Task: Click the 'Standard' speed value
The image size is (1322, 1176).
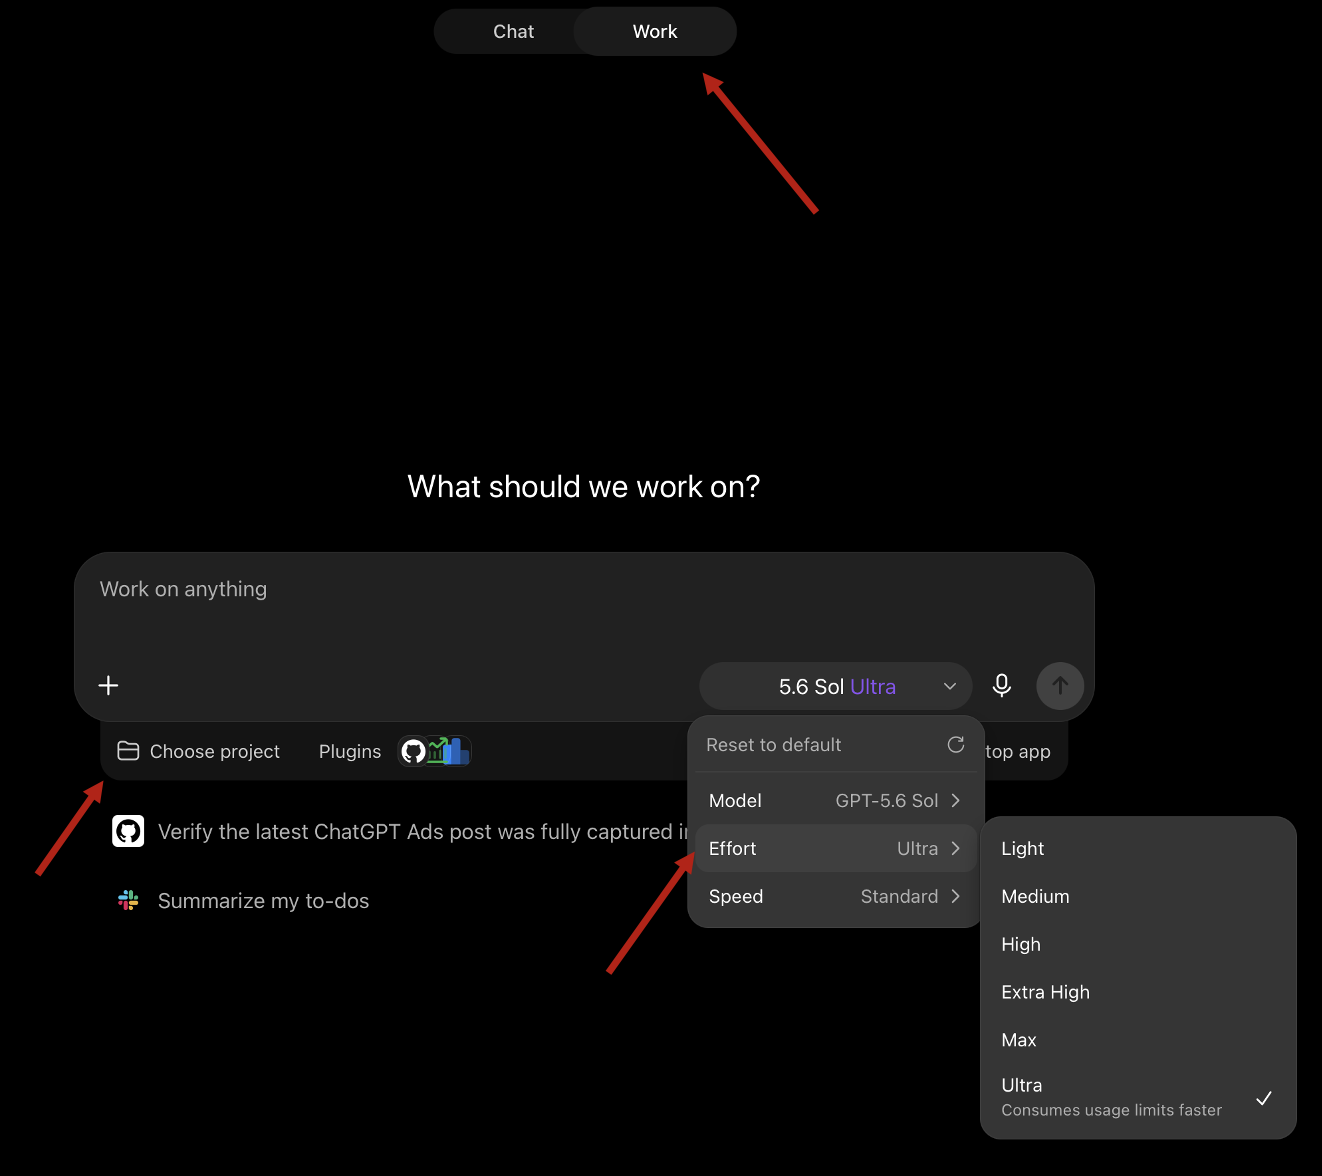Action: tap(899, 897)
